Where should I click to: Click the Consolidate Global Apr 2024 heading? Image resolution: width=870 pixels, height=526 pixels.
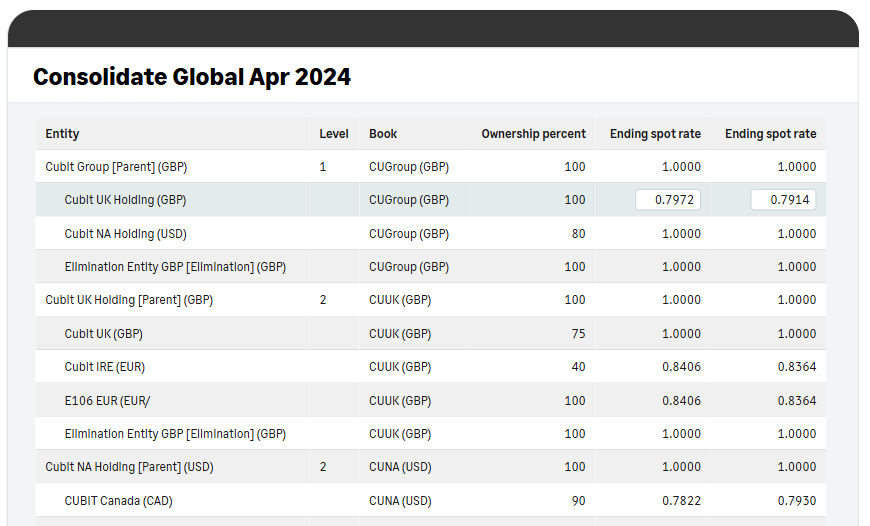192,77
